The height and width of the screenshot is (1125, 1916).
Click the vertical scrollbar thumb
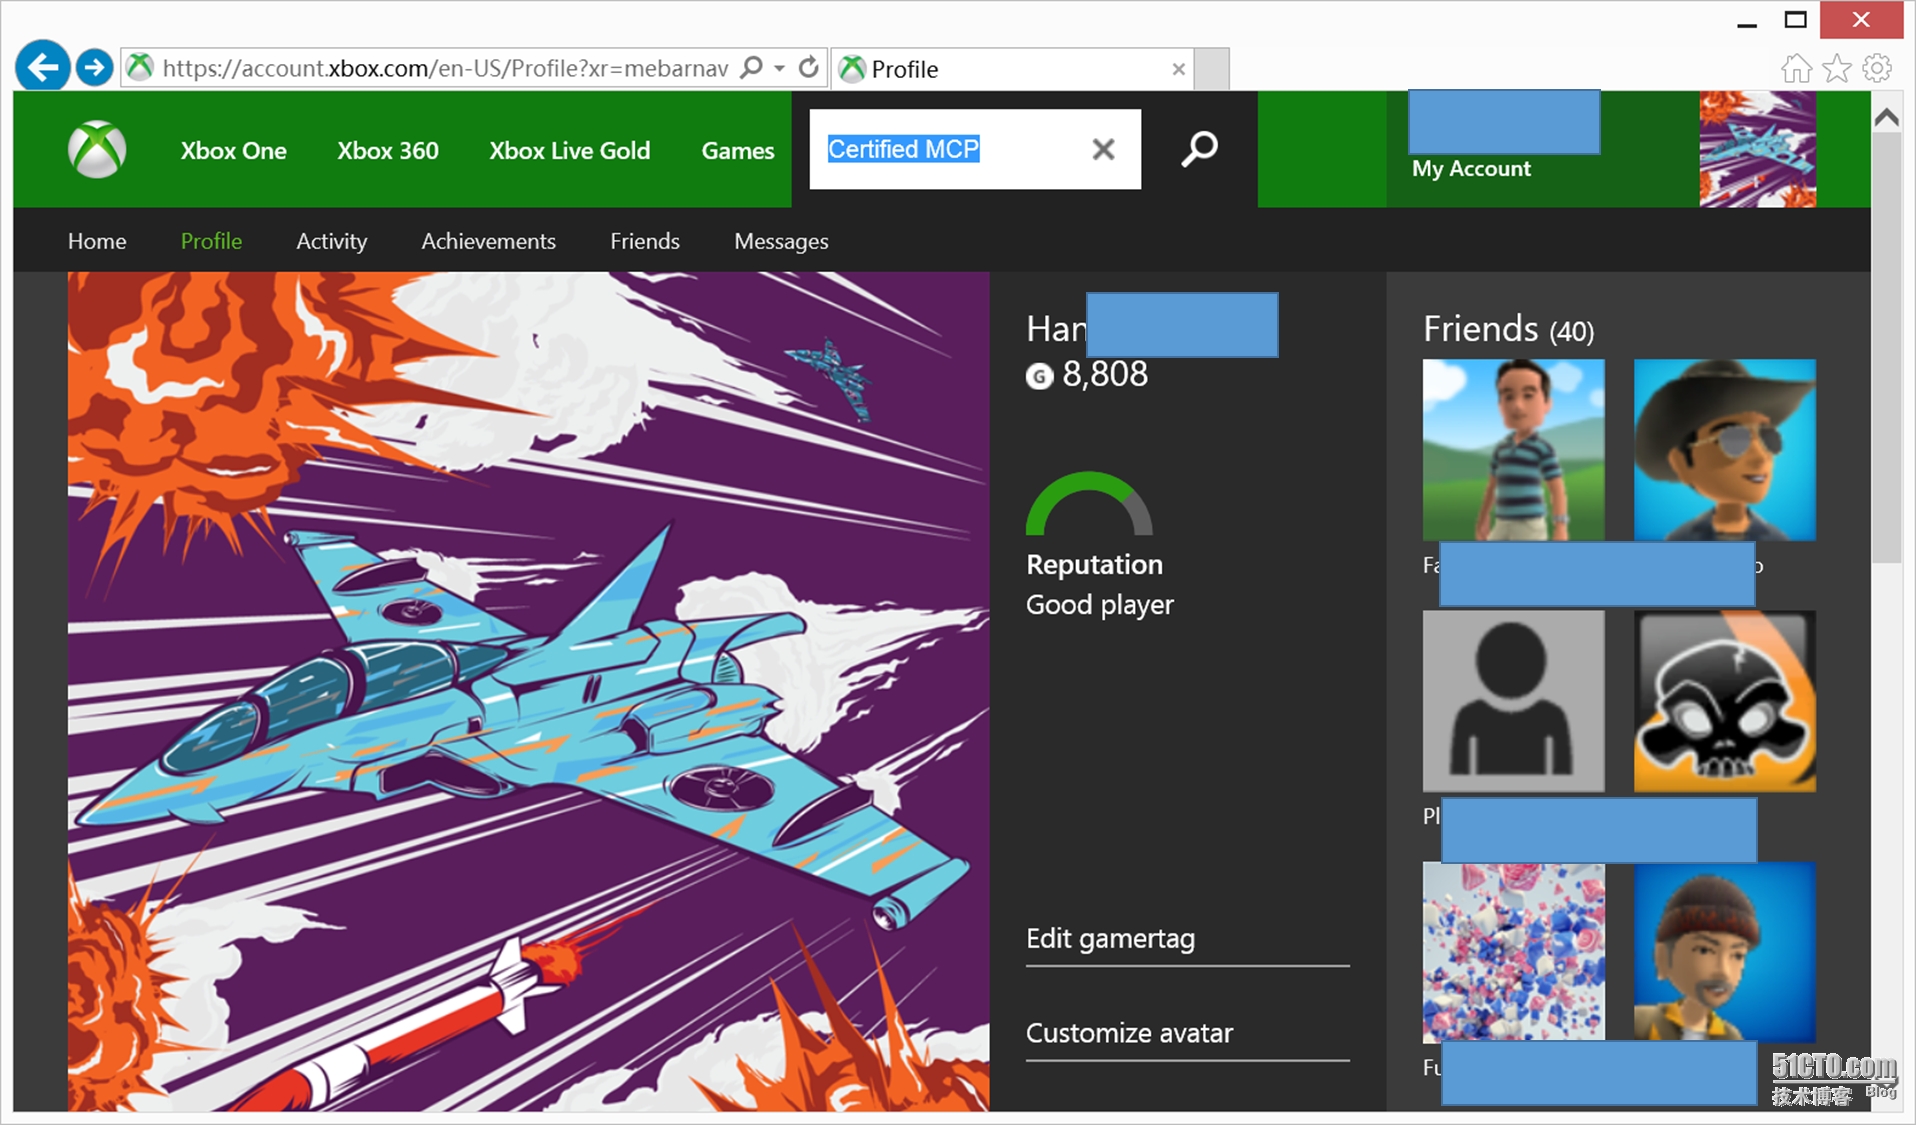tap(1887, 348)
